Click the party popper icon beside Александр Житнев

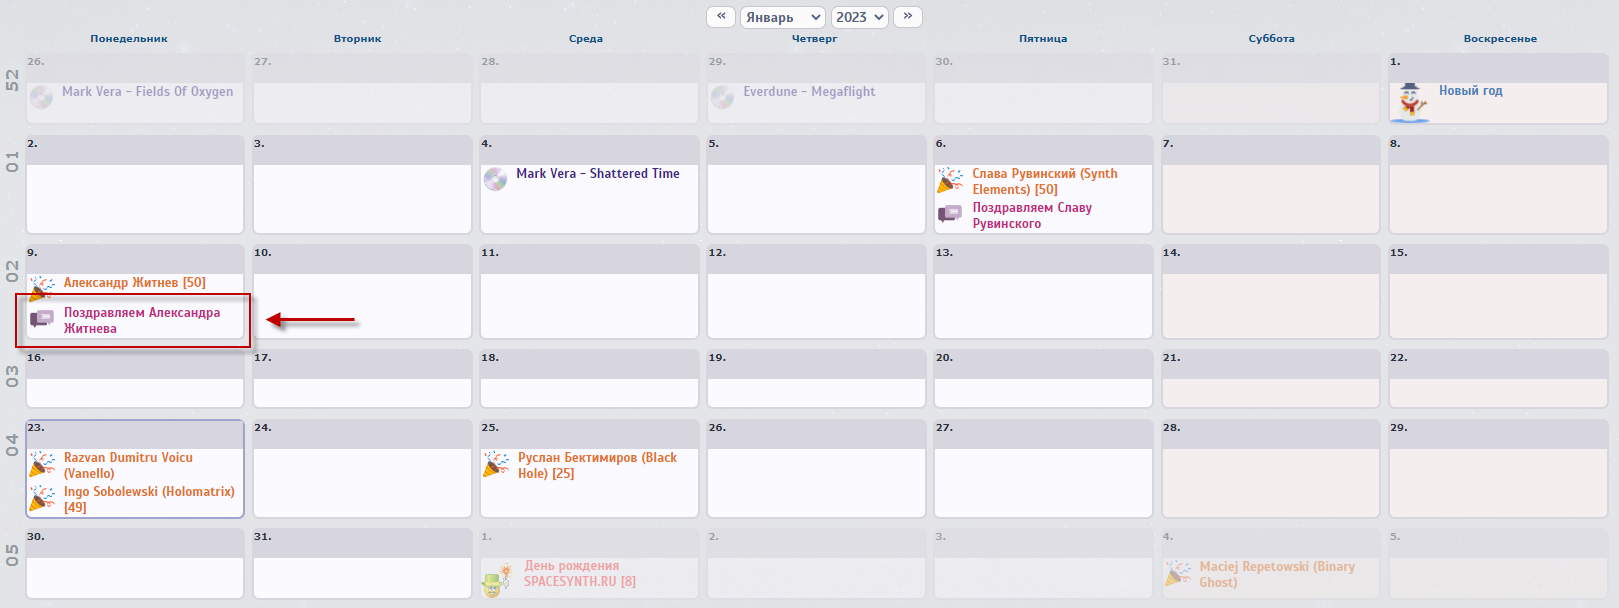[x=41, y=288]
